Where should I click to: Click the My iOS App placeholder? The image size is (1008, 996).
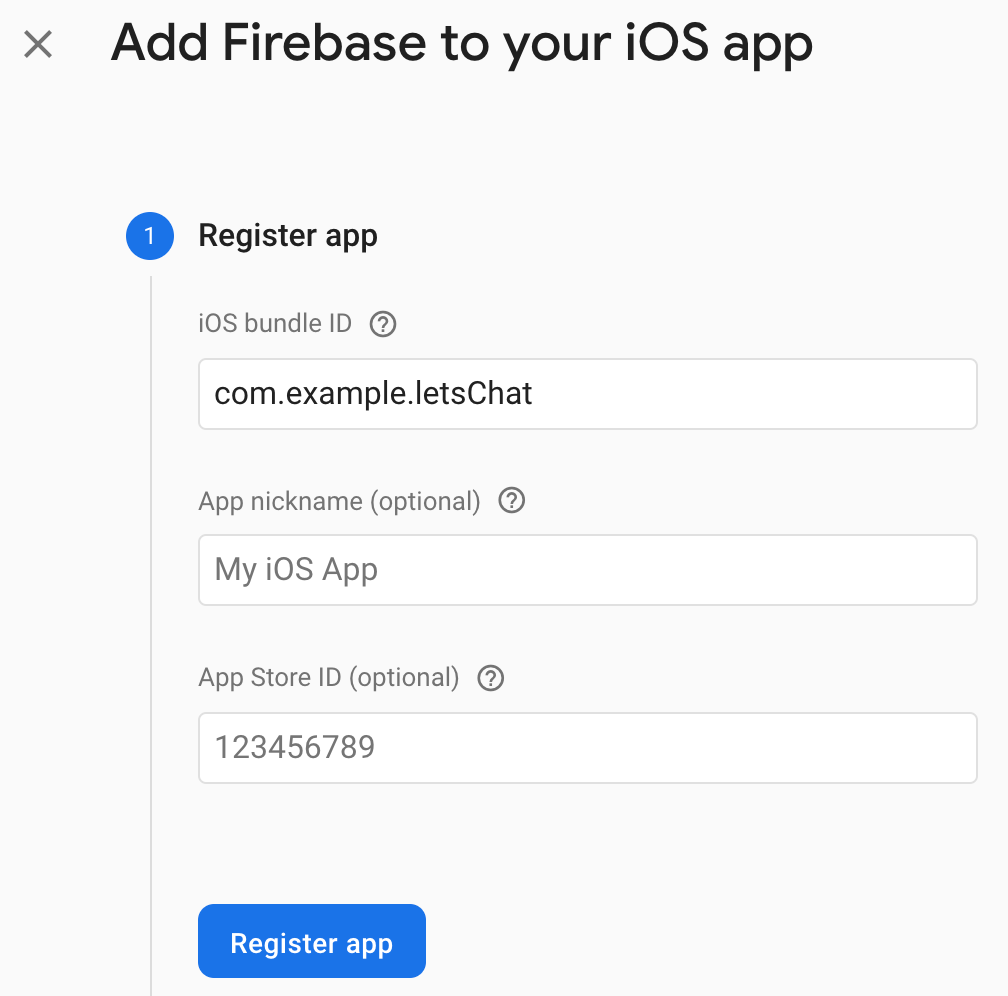pyautogui.click(x=296, y=570)
